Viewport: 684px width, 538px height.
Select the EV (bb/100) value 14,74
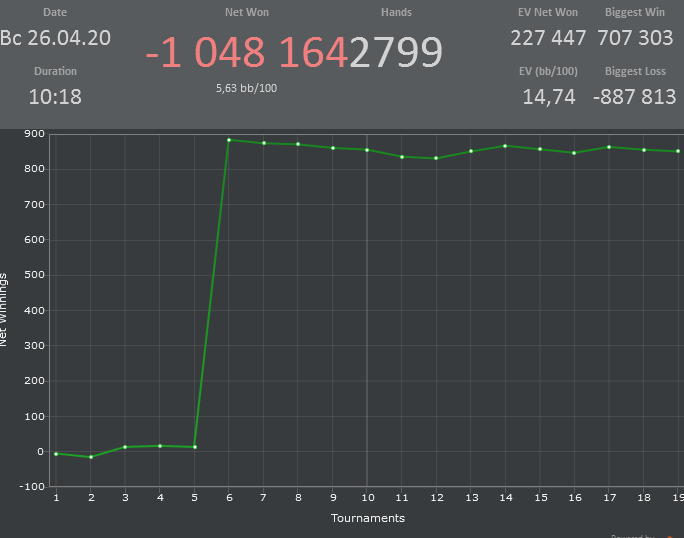(549, 97)
